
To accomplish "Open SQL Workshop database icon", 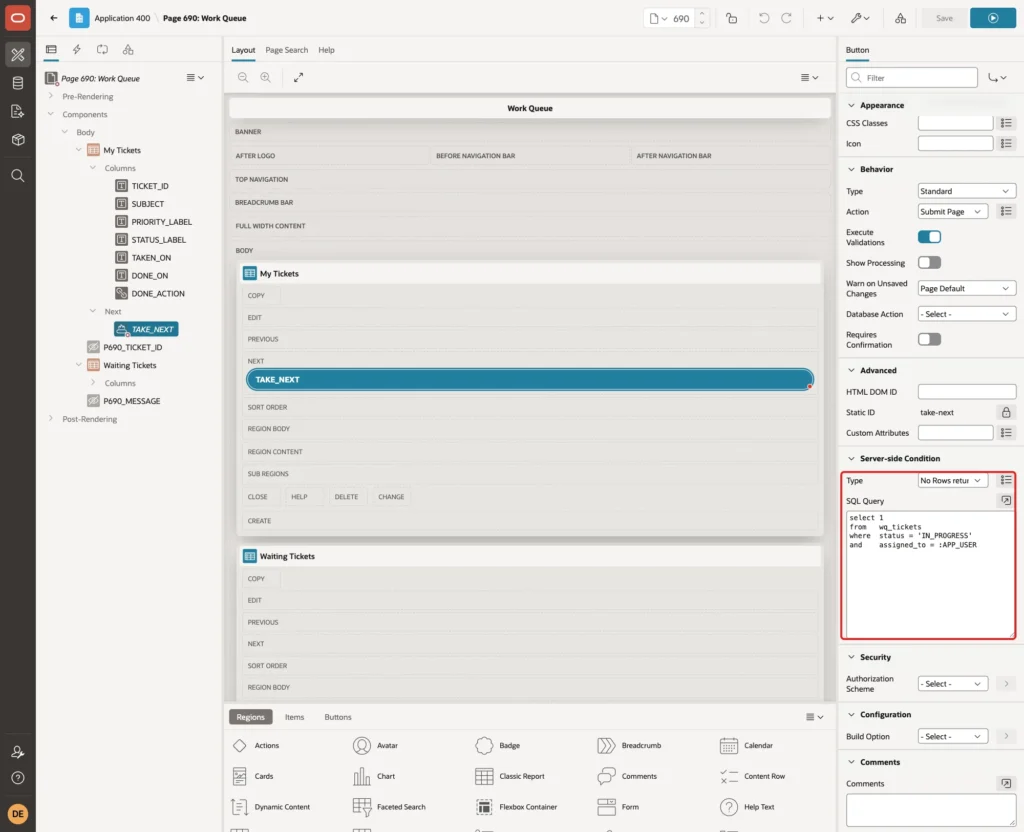I will [x=18, y=83].
